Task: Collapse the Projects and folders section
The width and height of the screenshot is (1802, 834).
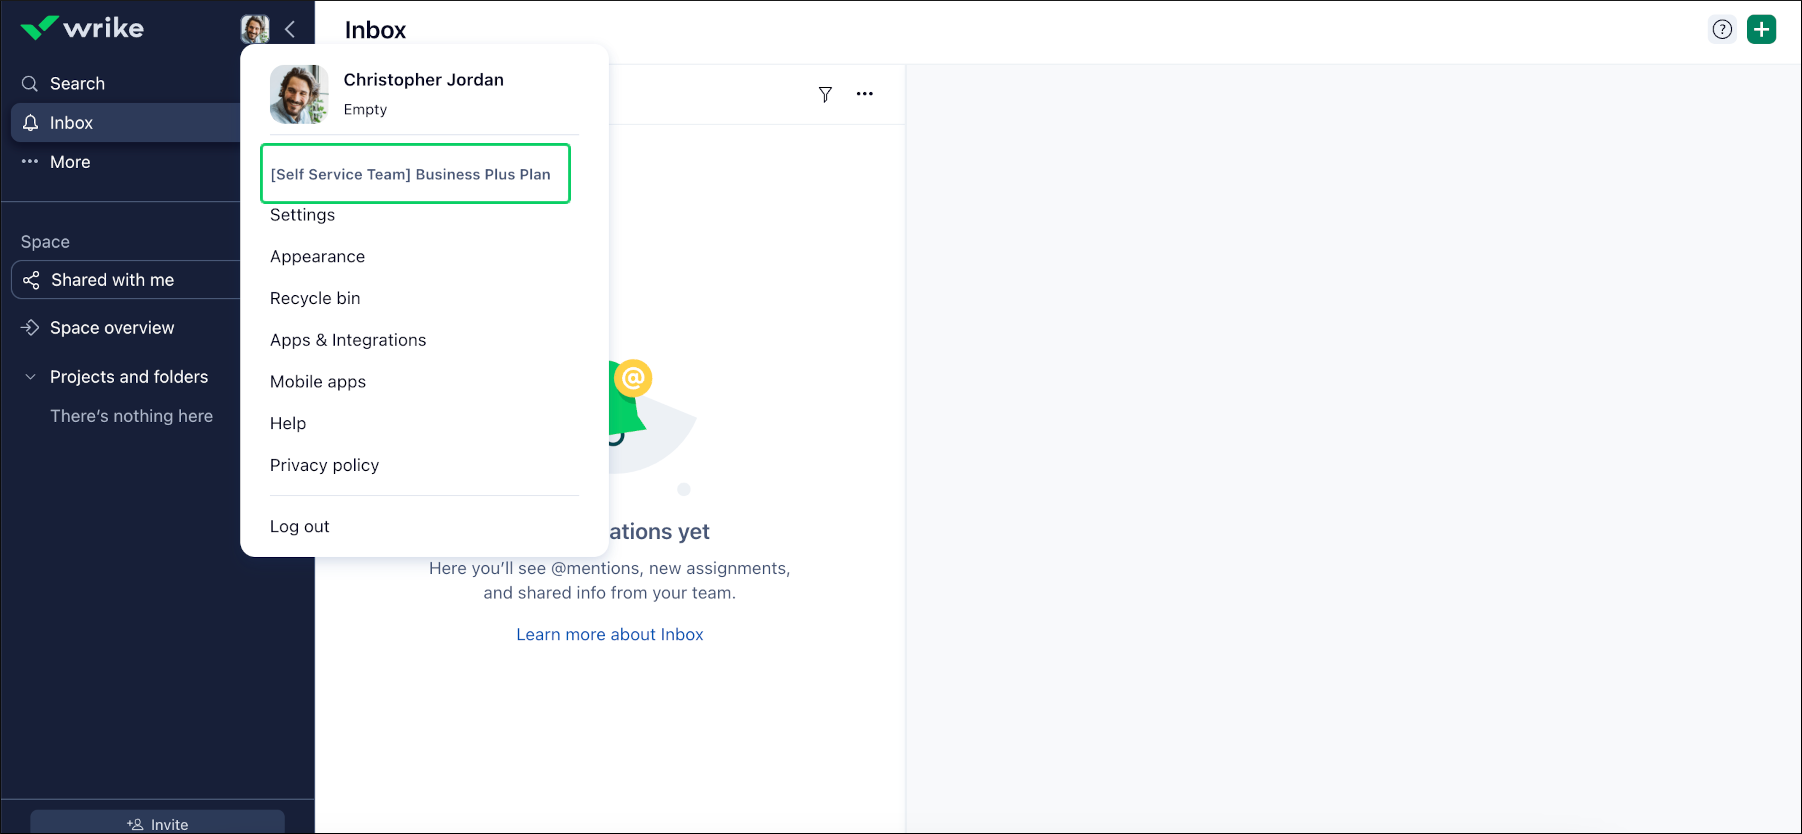Action: click(30, 377)
